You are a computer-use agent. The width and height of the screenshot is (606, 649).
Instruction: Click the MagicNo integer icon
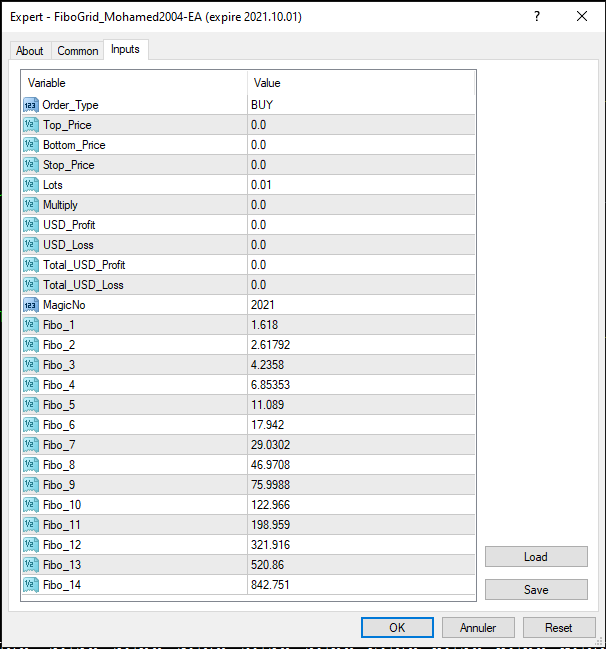click(x=31, y=305)
